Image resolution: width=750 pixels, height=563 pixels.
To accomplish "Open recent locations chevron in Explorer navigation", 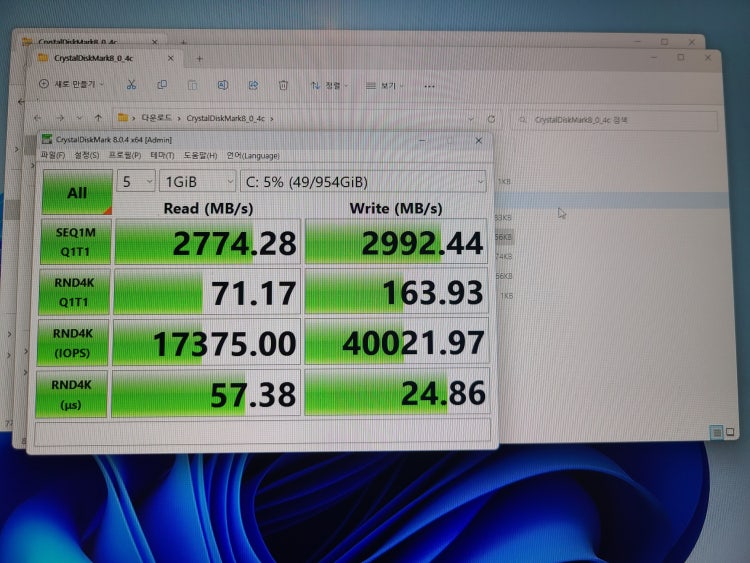I will (79, 118).
